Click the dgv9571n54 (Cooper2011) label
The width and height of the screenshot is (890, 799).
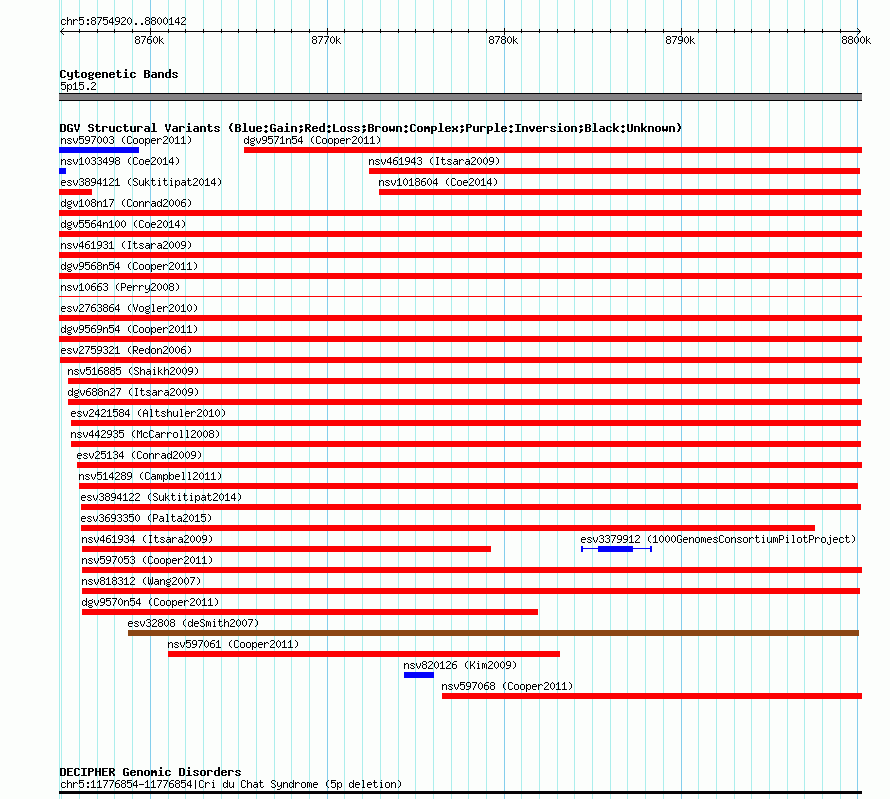[x=312, y=140]
